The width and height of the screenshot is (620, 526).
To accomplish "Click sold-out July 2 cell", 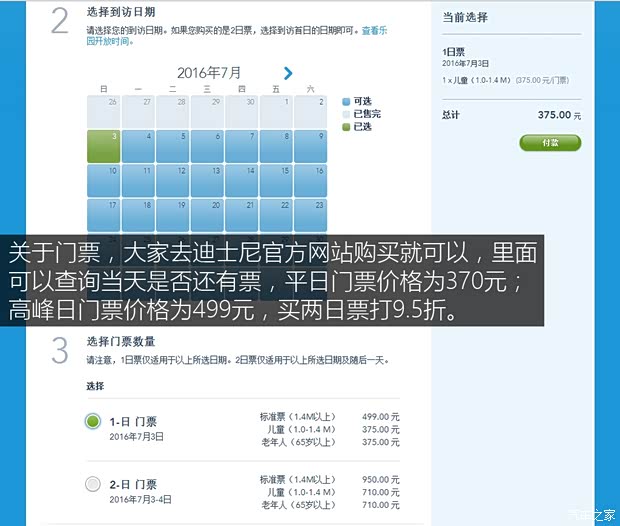I will [310, 112].
